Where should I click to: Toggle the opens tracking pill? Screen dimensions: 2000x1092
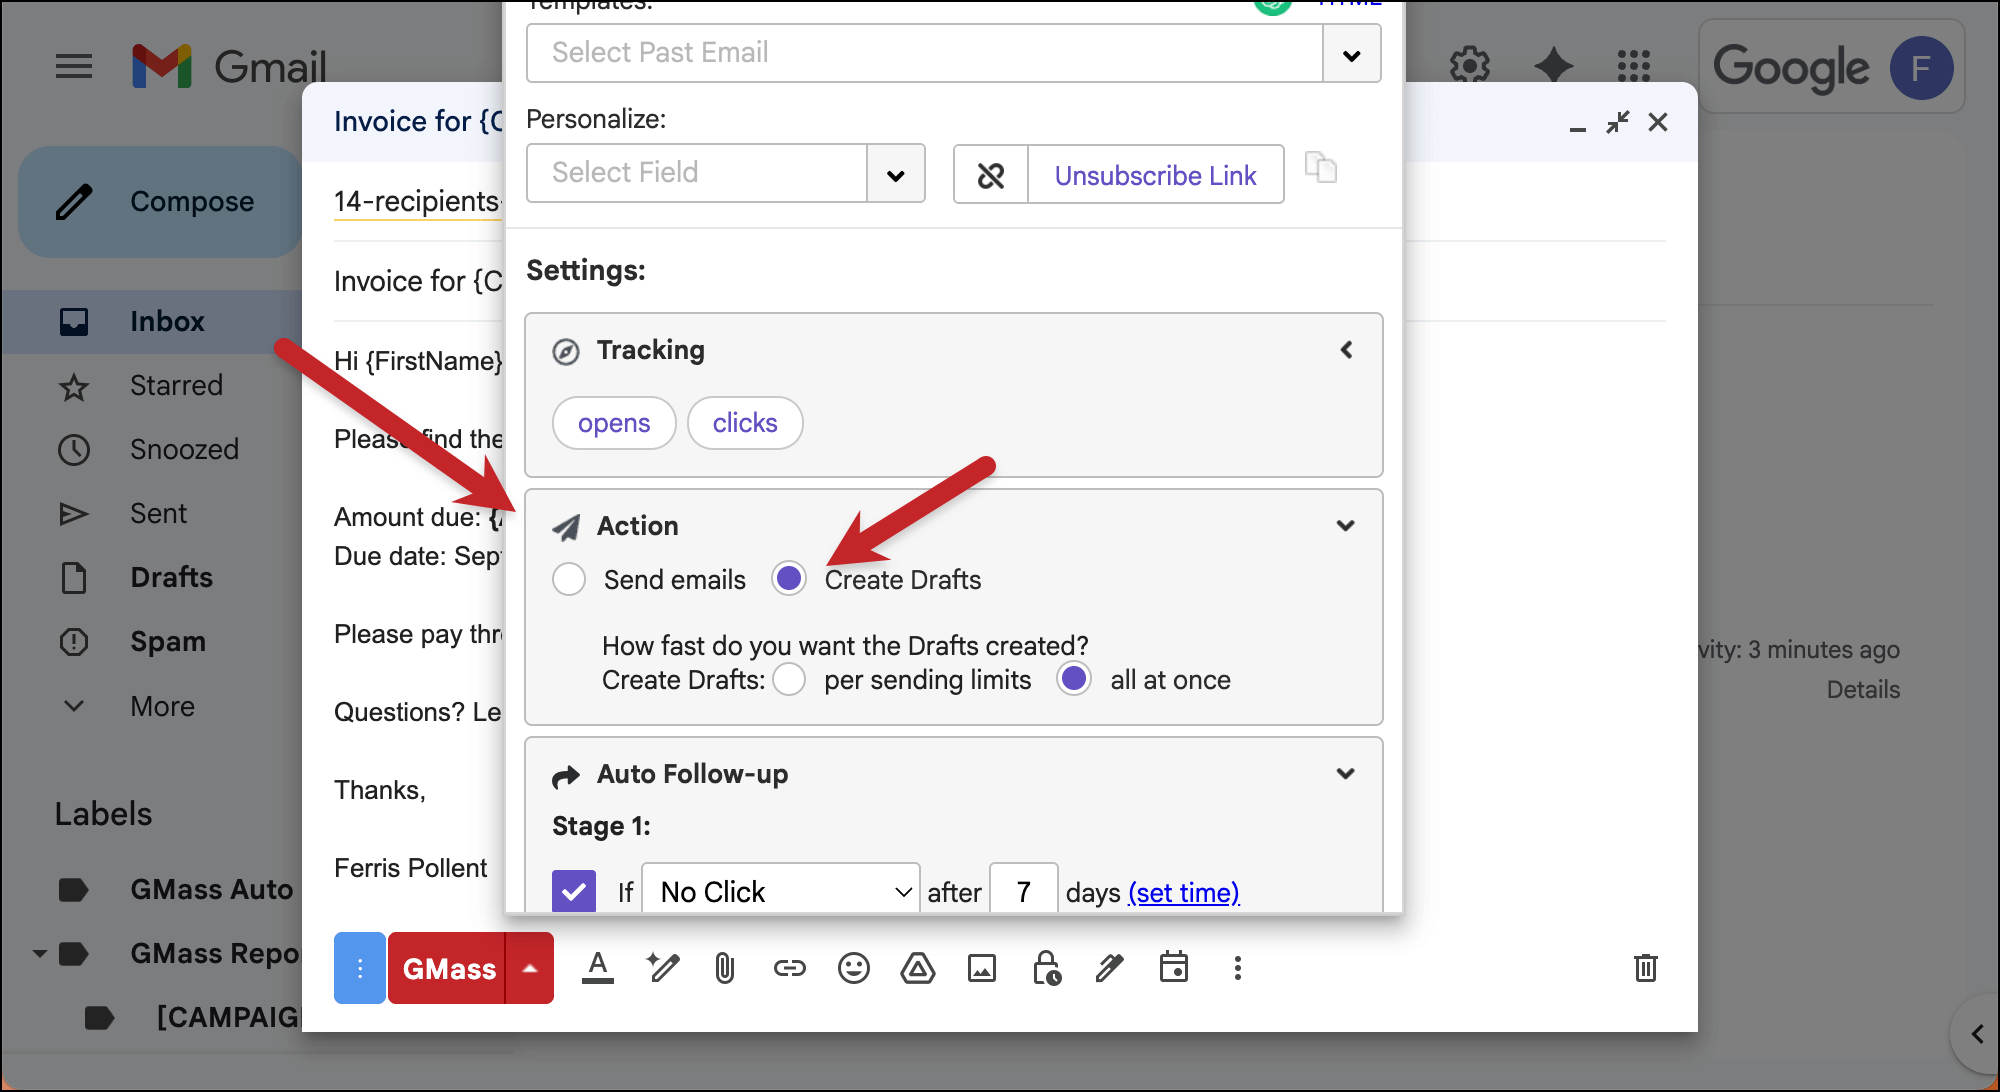click(x=613, y=423)
